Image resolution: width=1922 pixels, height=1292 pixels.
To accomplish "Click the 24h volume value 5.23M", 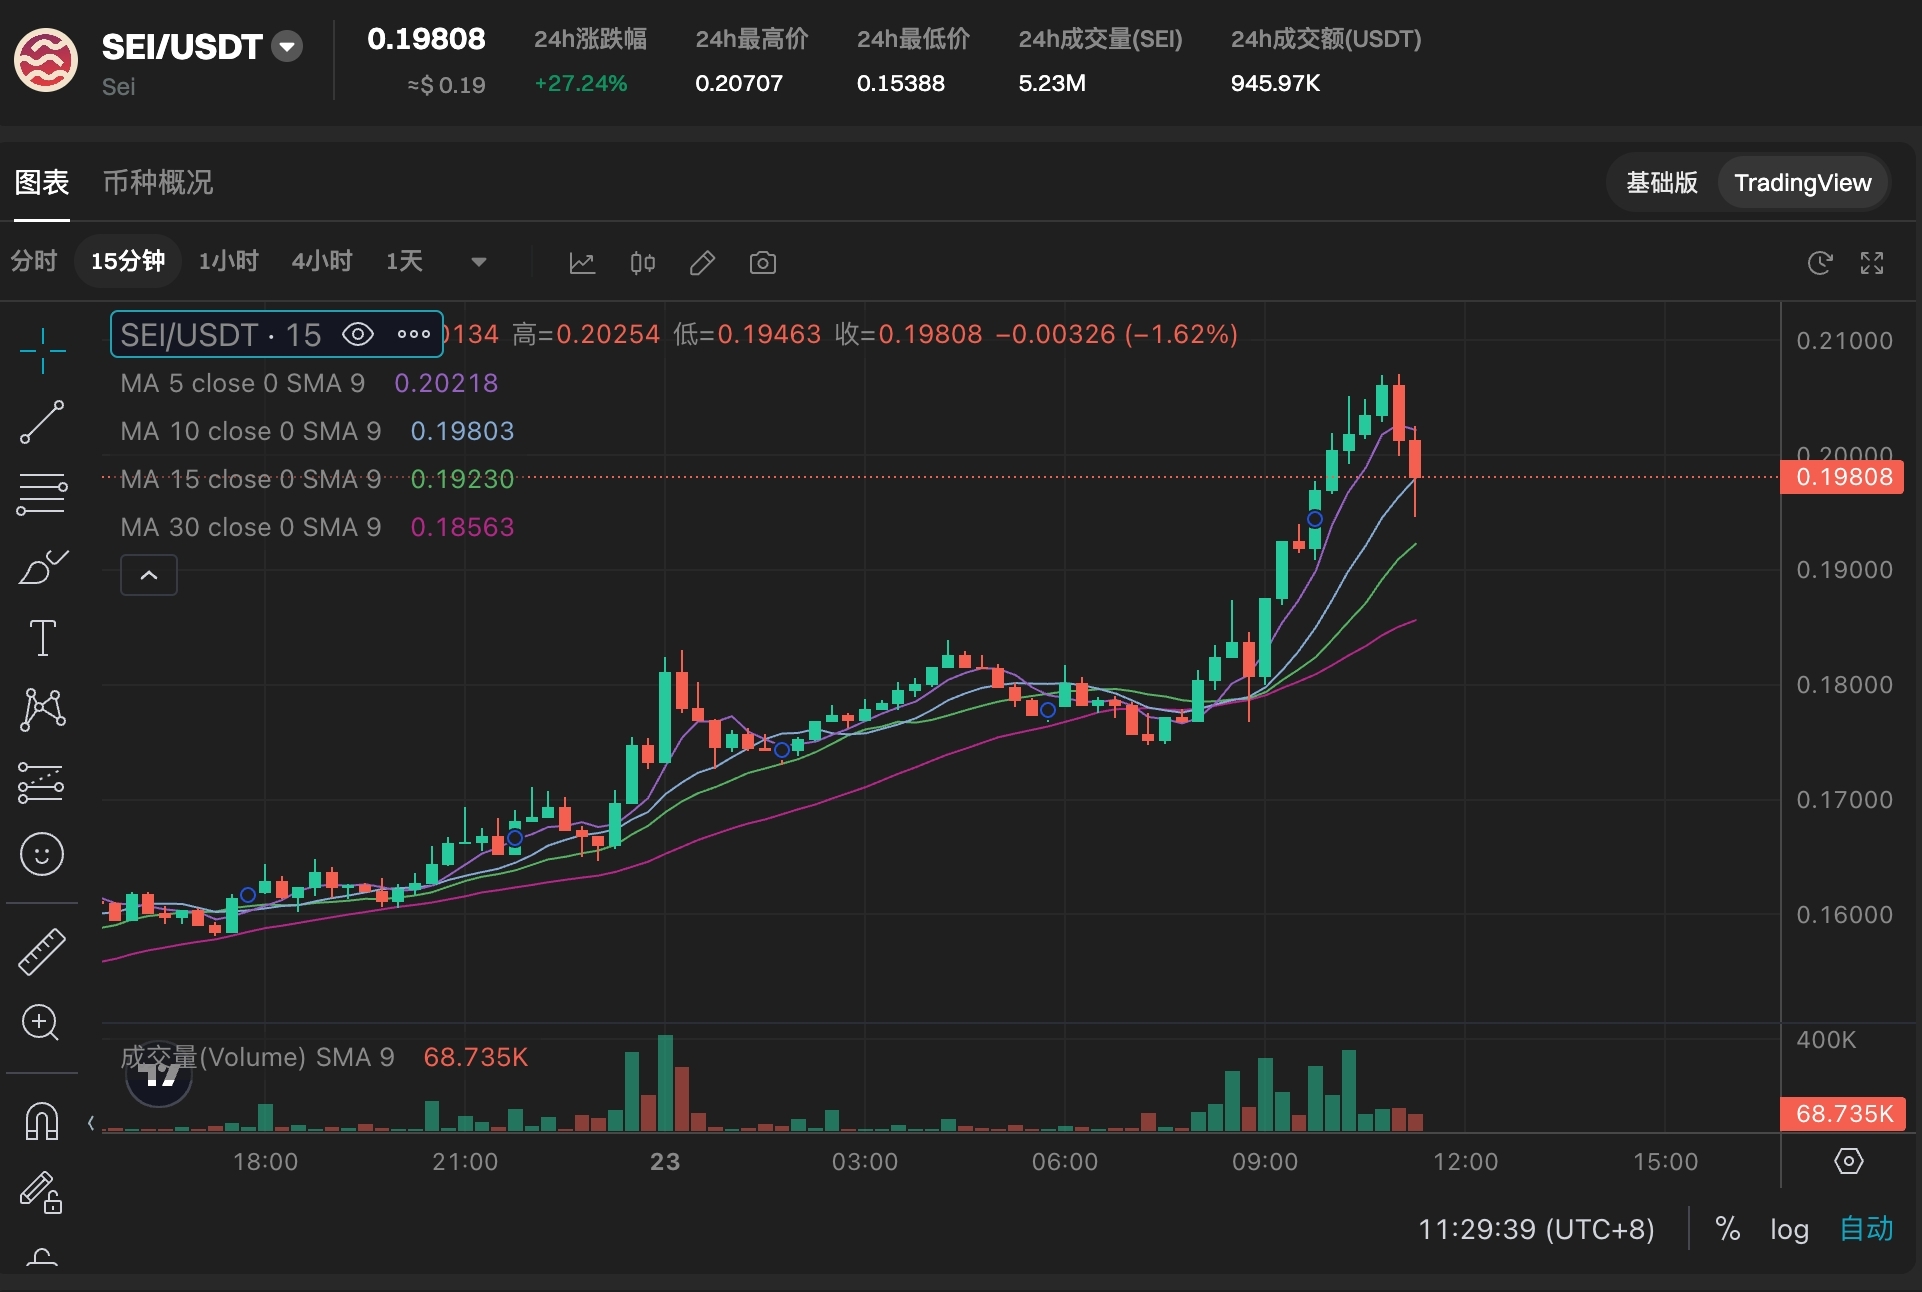I will point(1051,83).
